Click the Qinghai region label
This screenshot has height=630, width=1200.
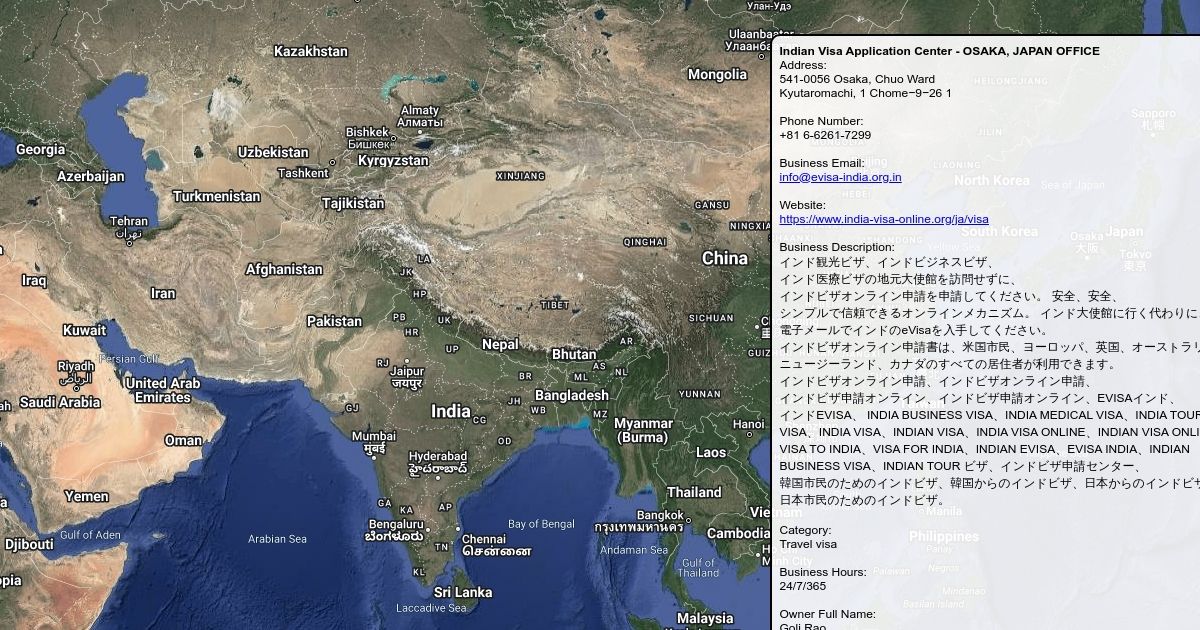click(x=644, y=242)
